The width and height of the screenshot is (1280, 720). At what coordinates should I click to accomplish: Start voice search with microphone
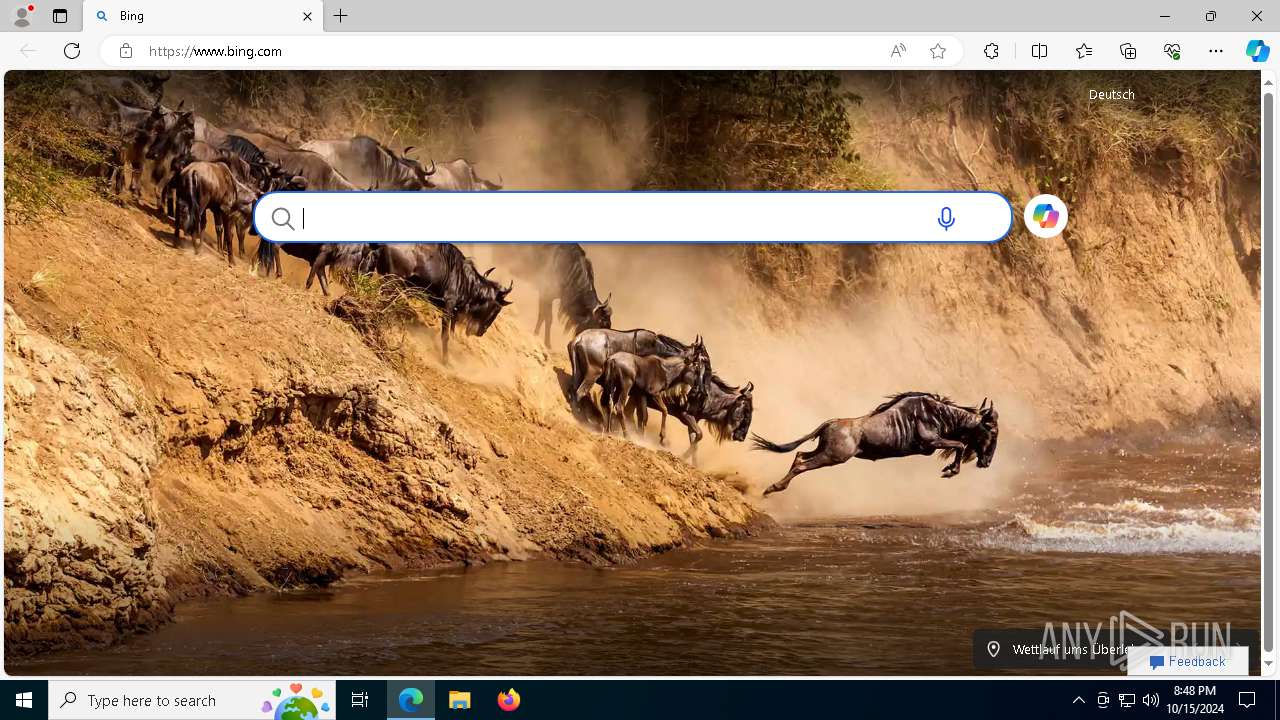(x=946, y=218)
